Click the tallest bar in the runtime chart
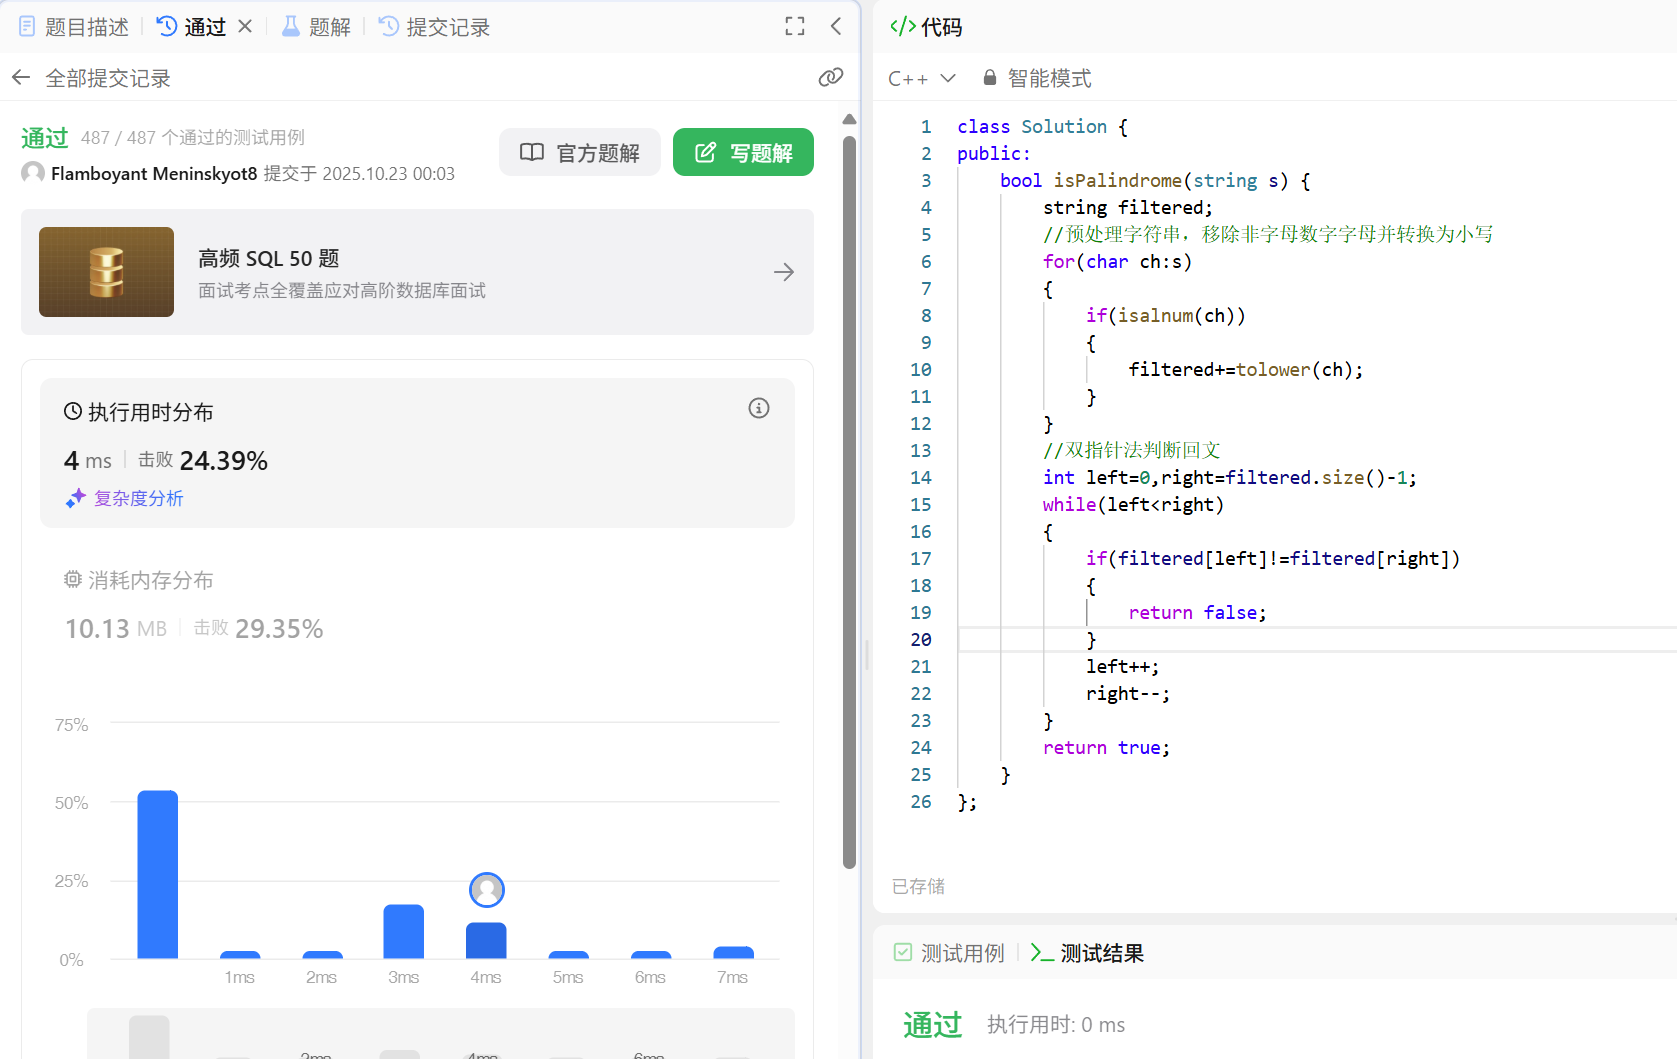 coord(158,875)
